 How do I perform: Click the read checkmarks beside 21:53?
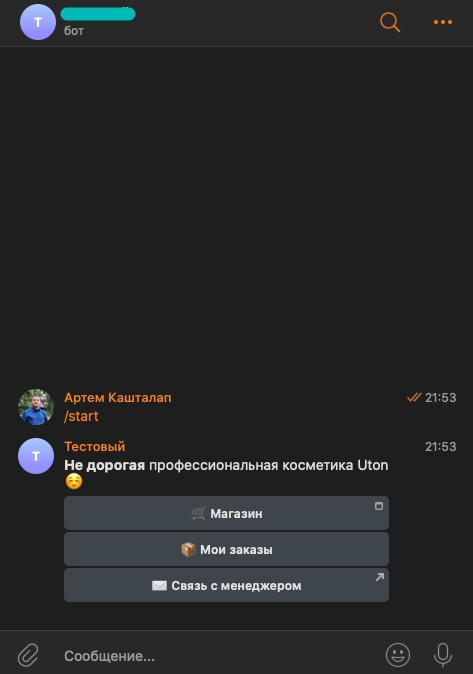point(414,398)
